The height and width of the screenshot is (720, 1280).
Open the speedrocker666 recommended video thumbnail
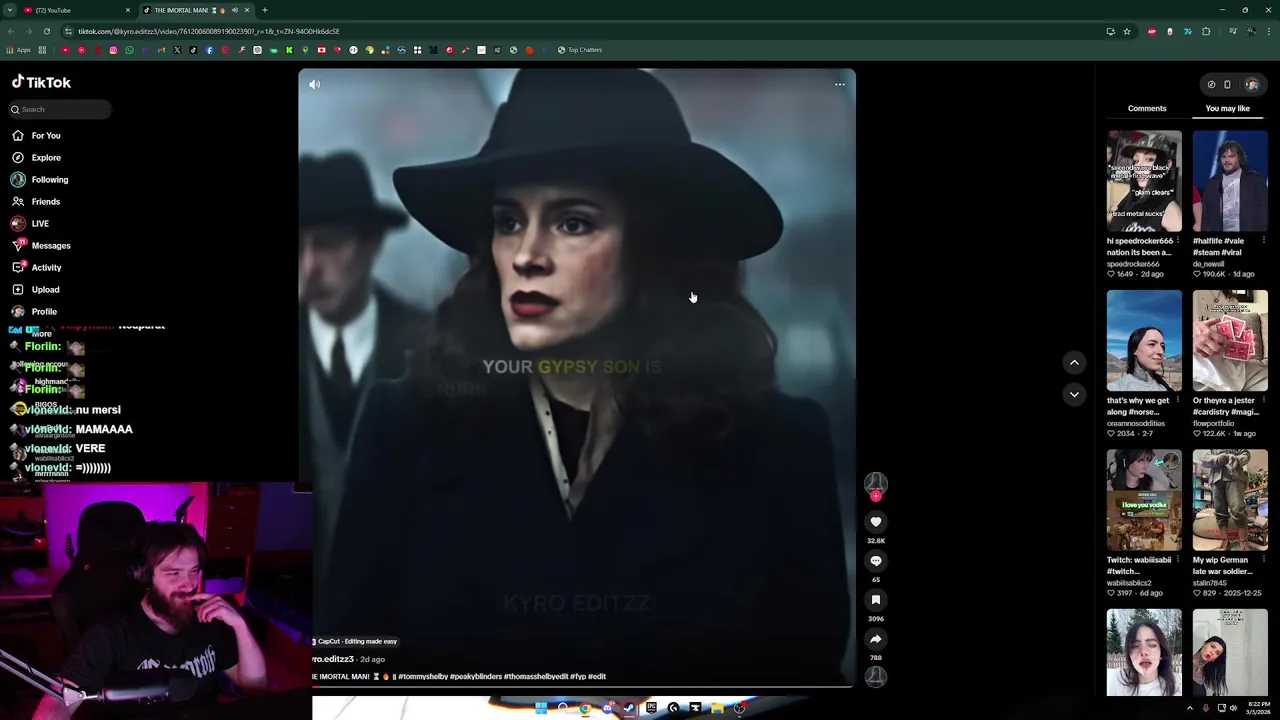click(1144, 182)
